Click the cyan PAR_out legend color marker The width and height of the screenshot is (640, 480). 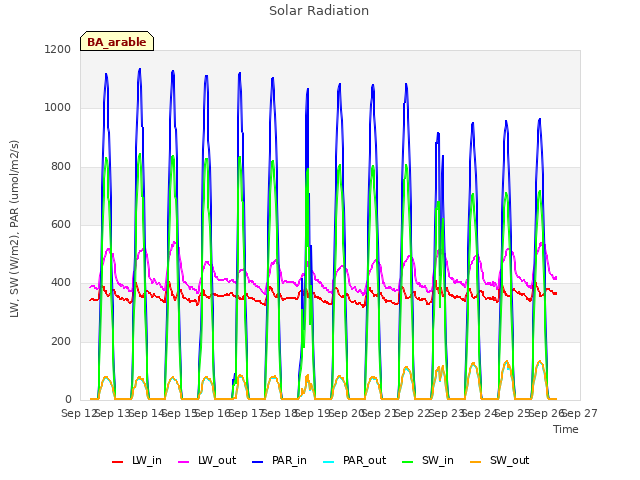pyautogui.click(x=328, y=462)
